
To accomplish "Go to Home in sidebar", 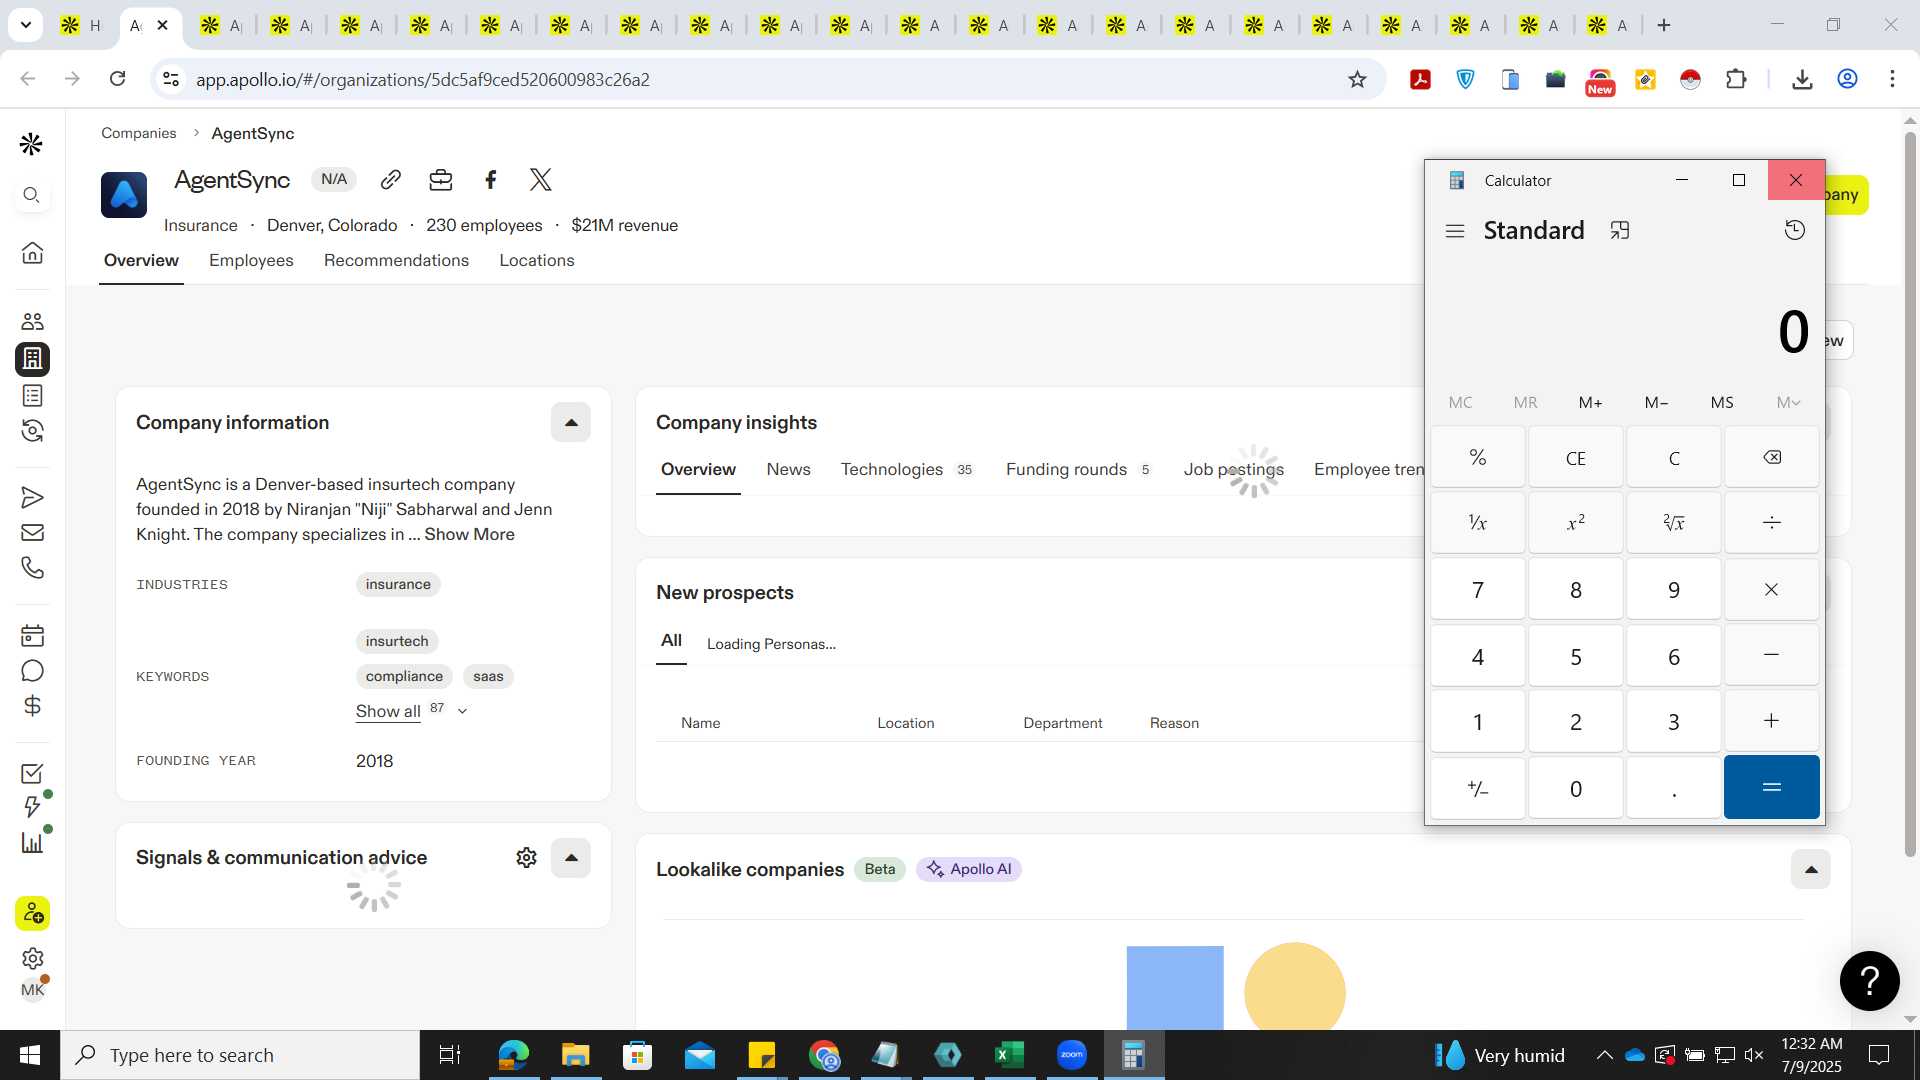I will (x=32, y=252).
